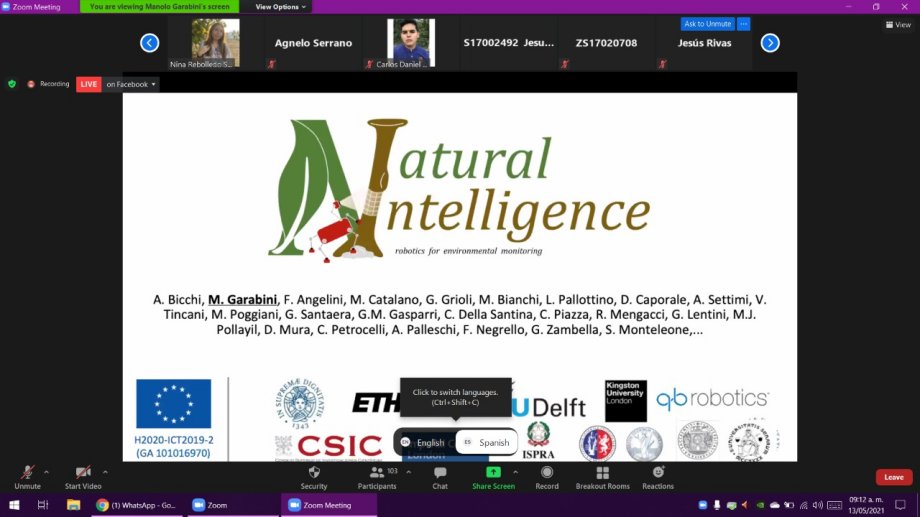Click the green encryption shield icon
The width and height of the screenshot is (920, 517).
(12, 84)
